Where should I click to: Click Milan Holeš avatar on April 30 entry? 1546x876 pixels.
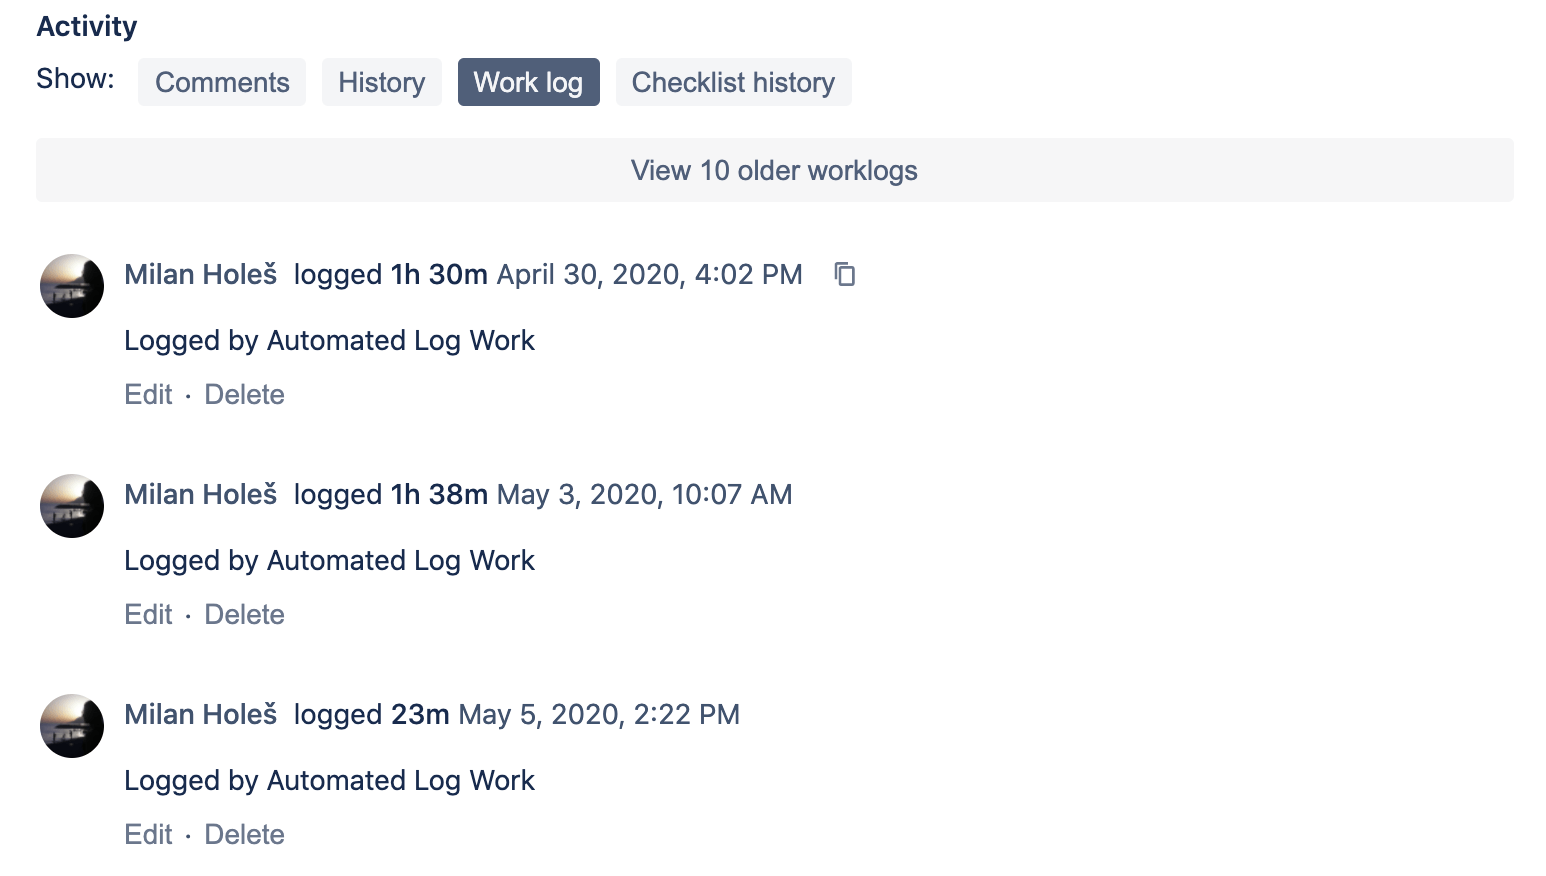click(72, 286)
